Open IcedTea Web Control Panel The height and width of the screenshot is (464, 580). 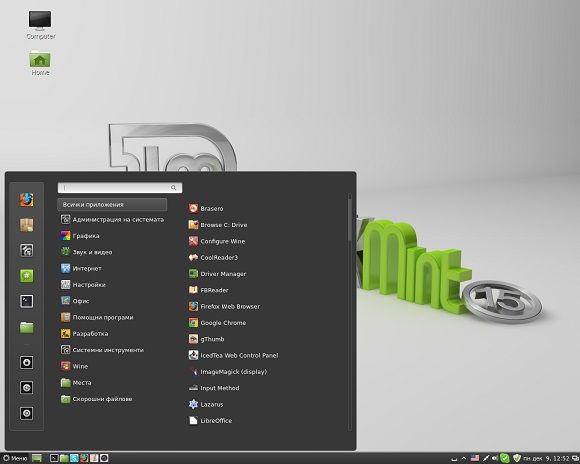[233, 355]
